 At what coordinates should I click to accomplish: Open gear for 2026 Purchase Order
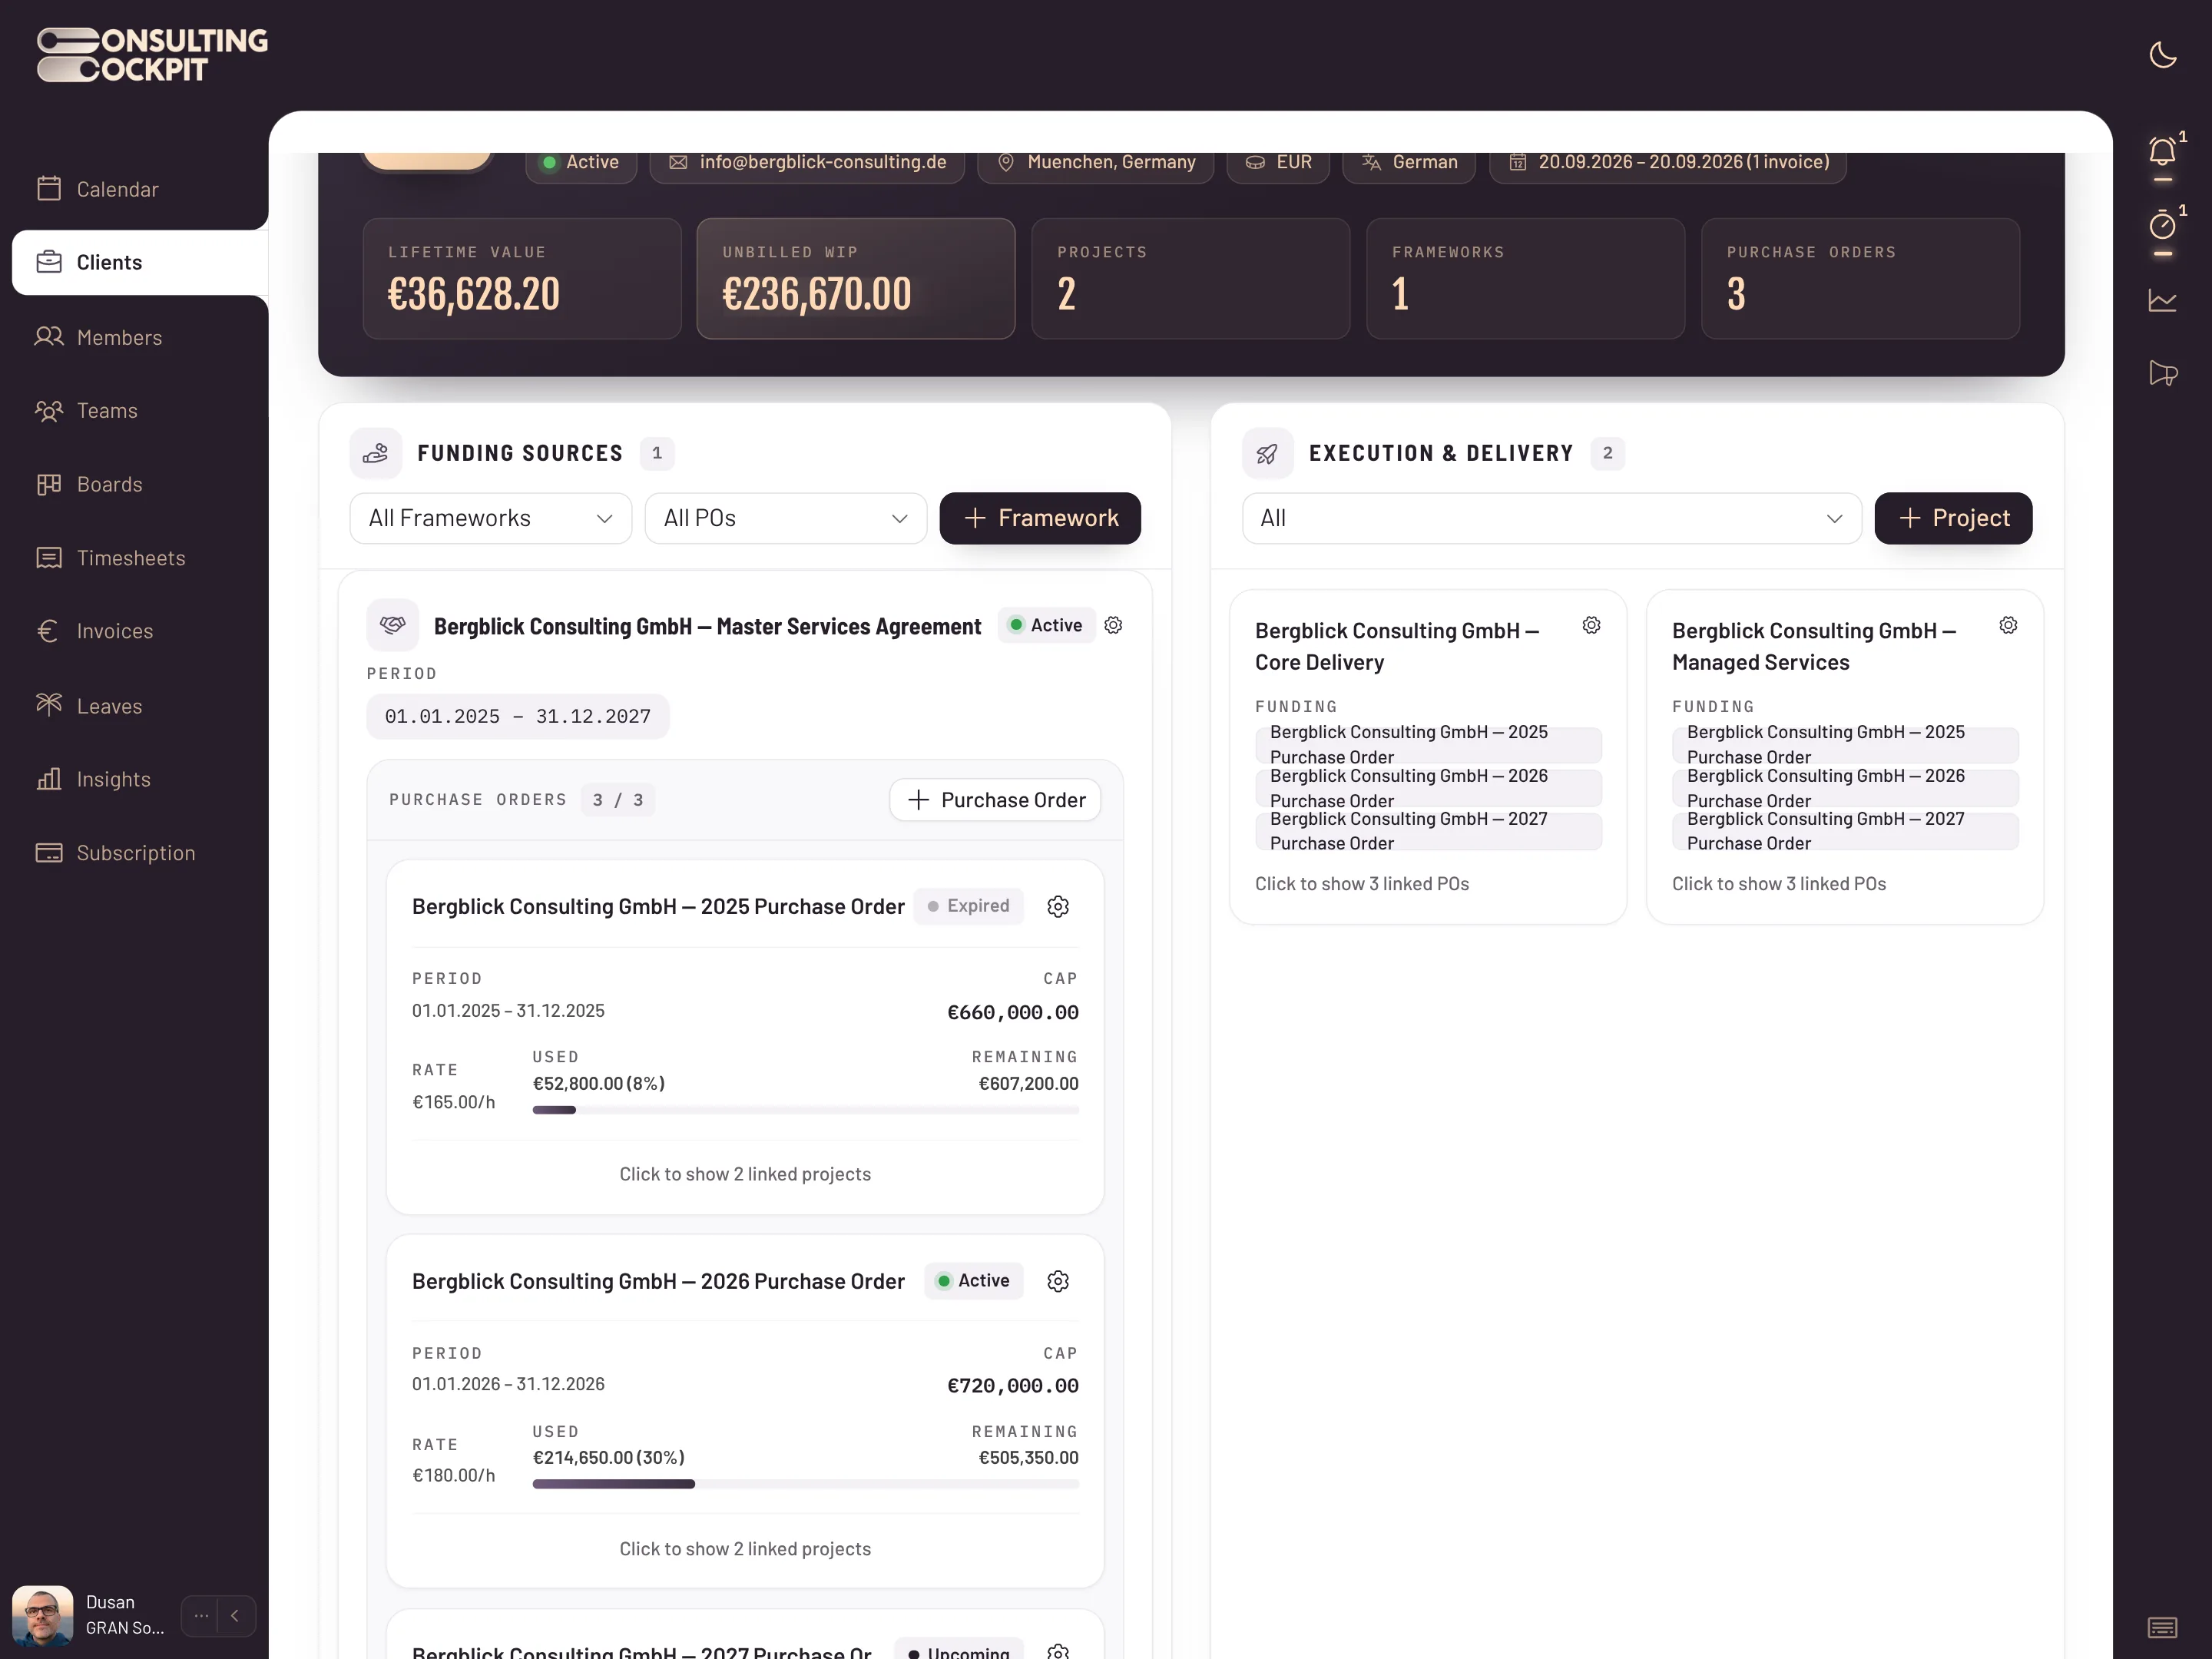point(1058,1281)
